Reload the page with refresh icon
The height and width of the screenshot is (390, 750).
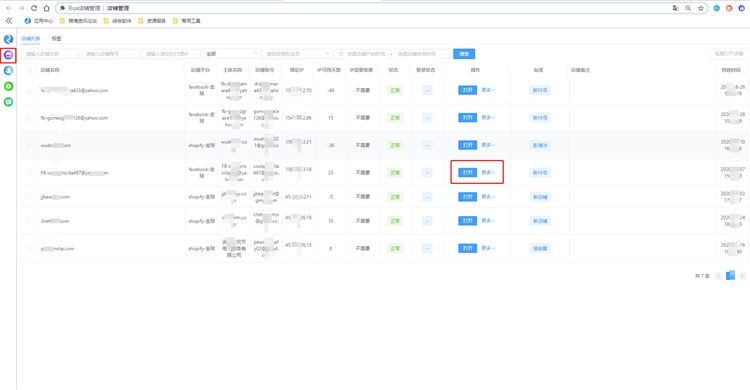(34, 8)
